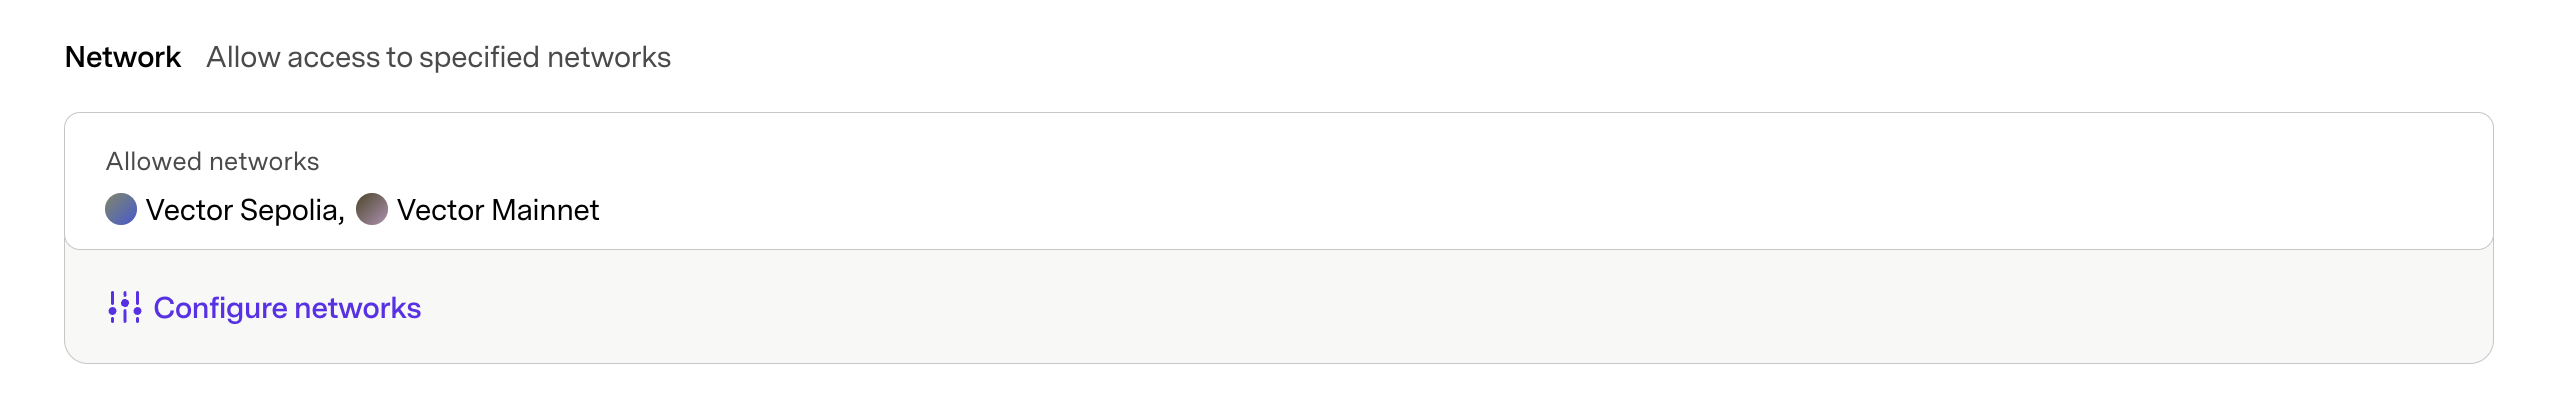Screen dimensions: 2558x404
Task: Click empty space in the Allowed networks card
Action: 1500,182
